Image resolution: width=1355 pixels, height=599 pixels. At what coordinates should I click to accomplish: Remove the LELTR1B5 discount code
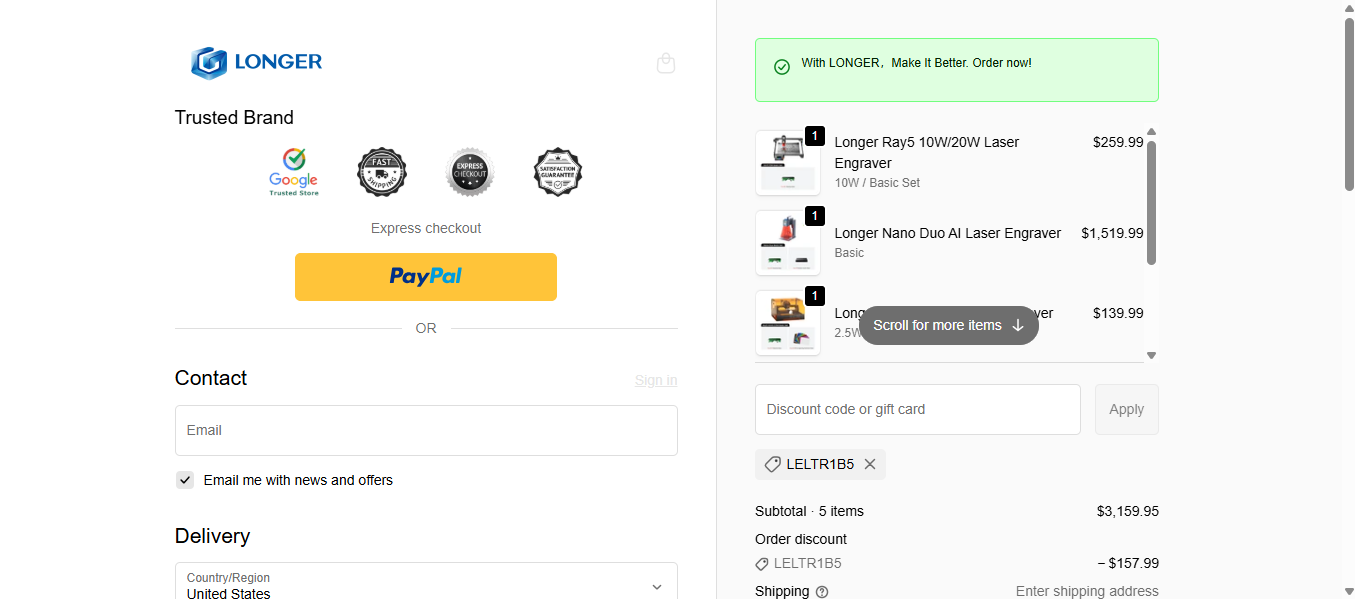[870, 464]
